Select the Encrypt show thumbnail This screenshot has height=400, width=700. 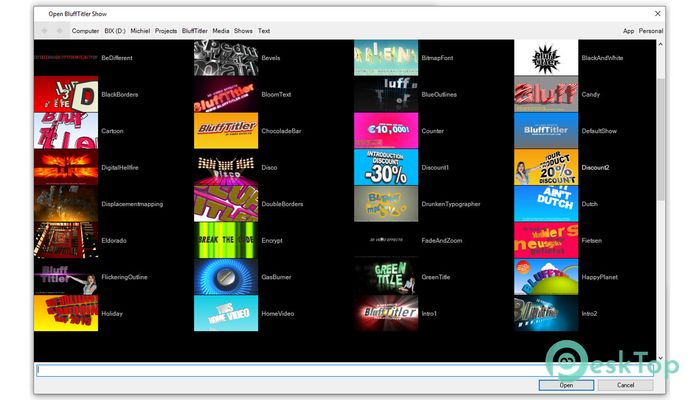(x=226, y=240)
